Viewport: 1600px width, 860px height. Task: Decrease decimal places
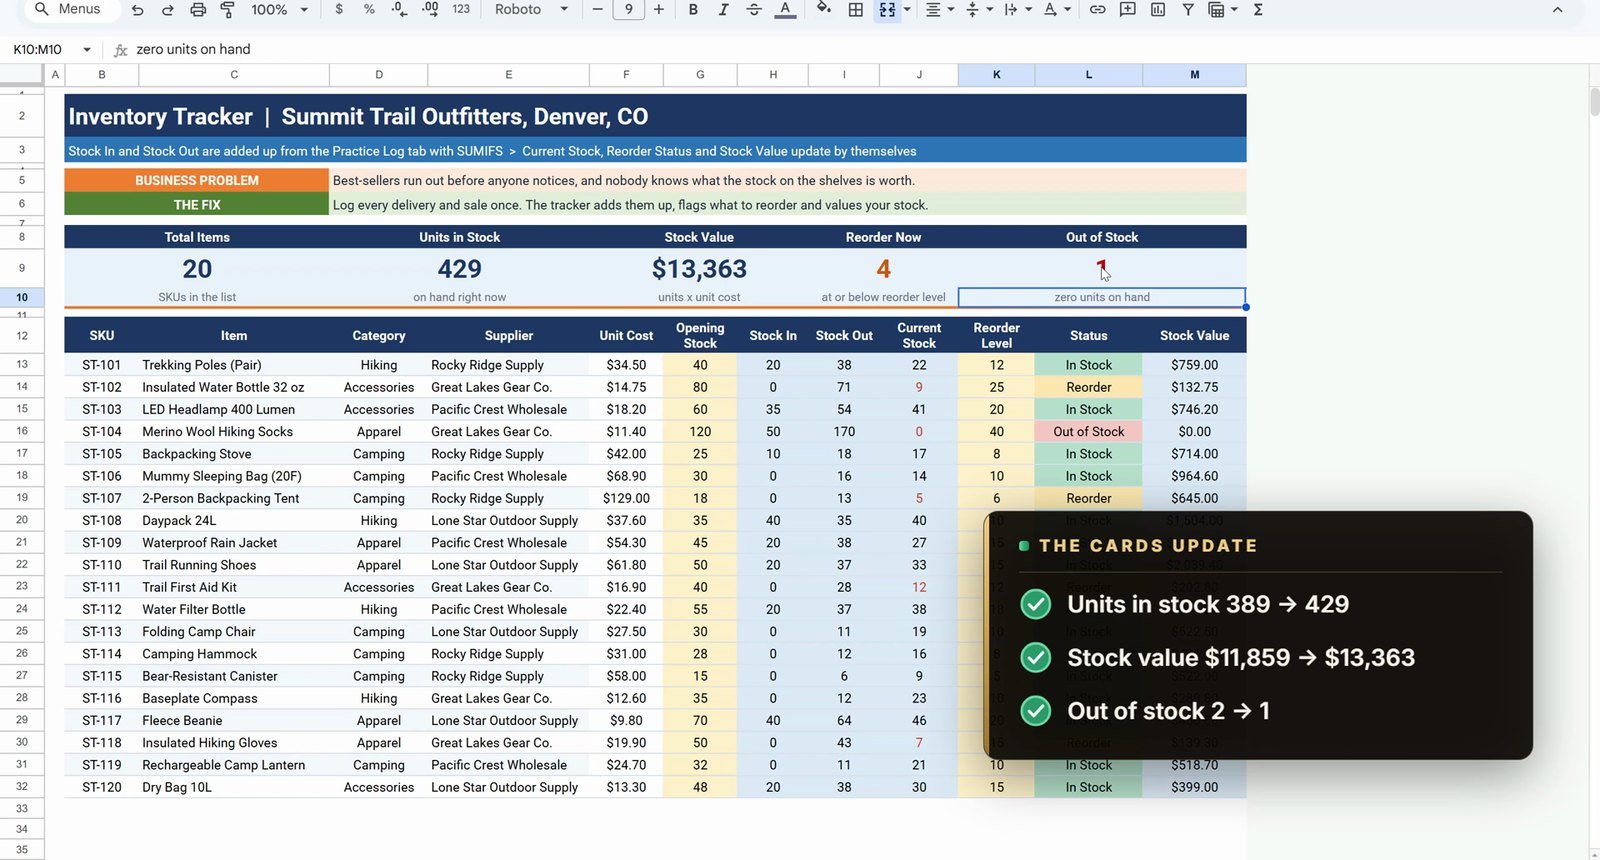click(x=399, y=9)
